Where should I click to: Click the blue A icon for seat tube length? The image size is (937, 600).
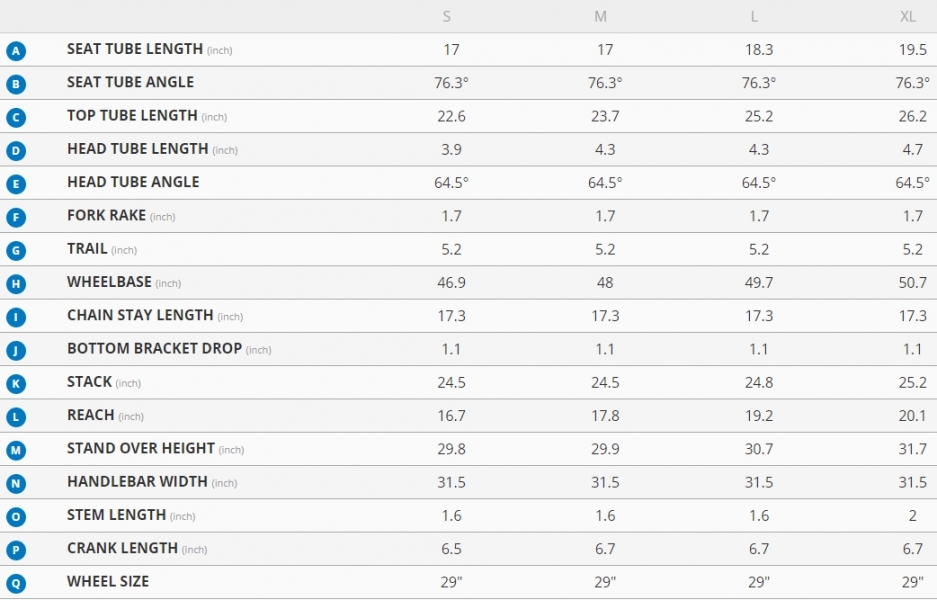pyautogui.click(x=16, y=51)
